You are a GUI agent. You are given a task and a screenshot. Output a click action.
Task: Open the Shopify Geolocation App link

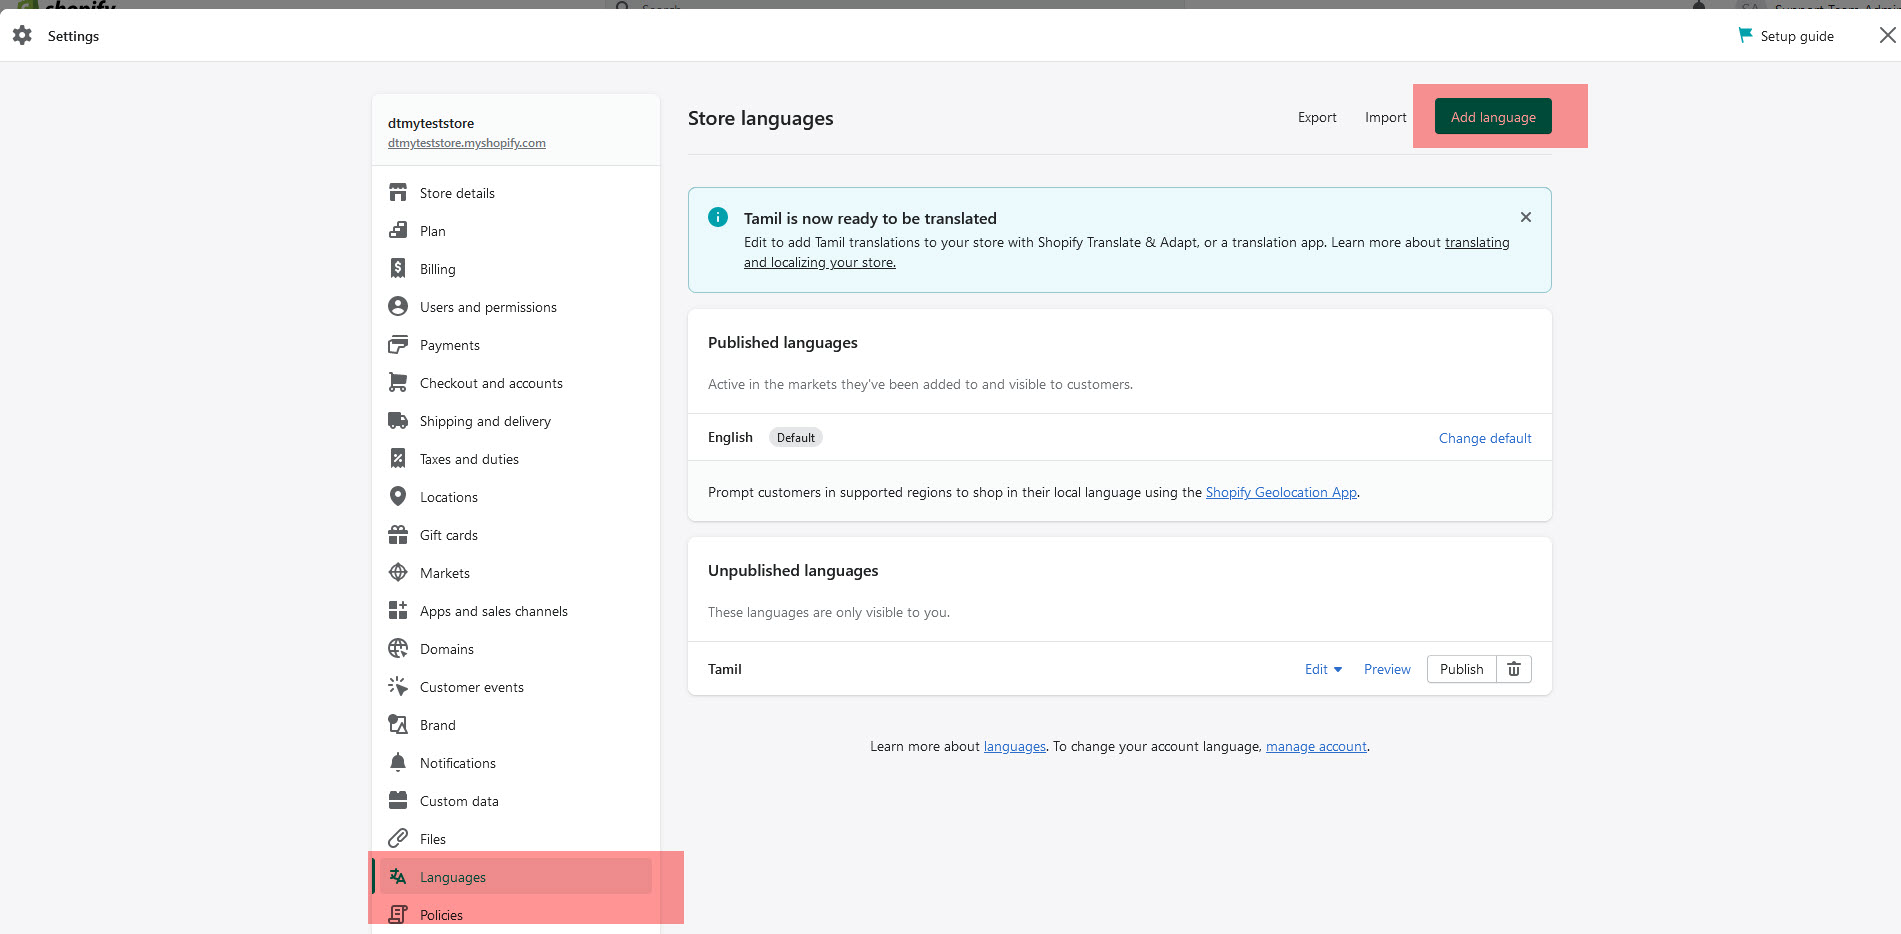pos(1280,492)
